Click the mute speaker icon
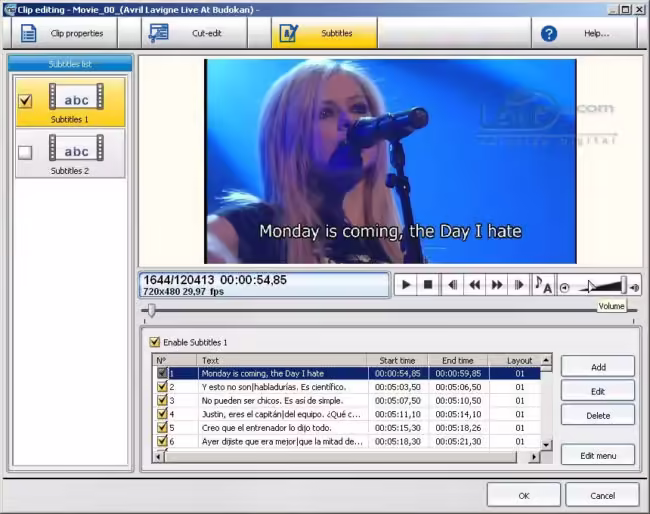 pyautogui.click(x=564, y=288)
